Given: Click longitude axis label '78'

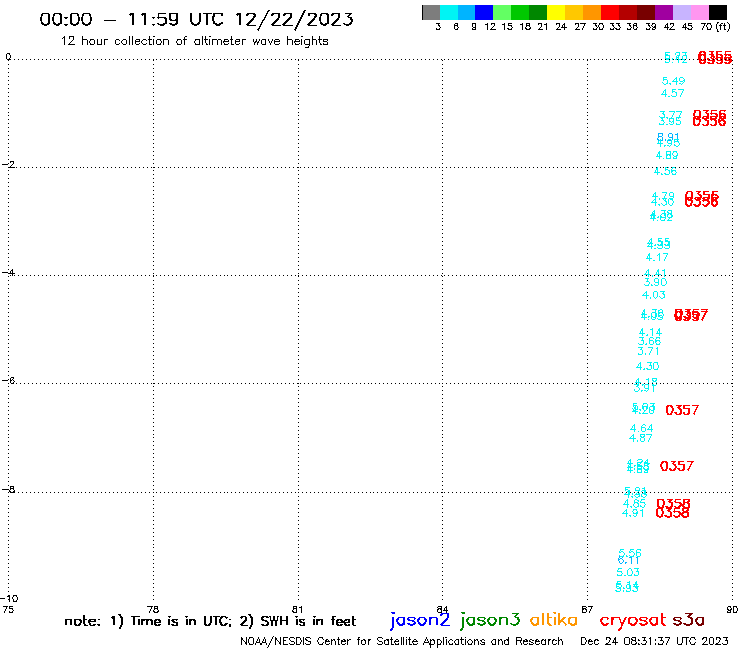Looking at the screenshot, I should (153, 609).
